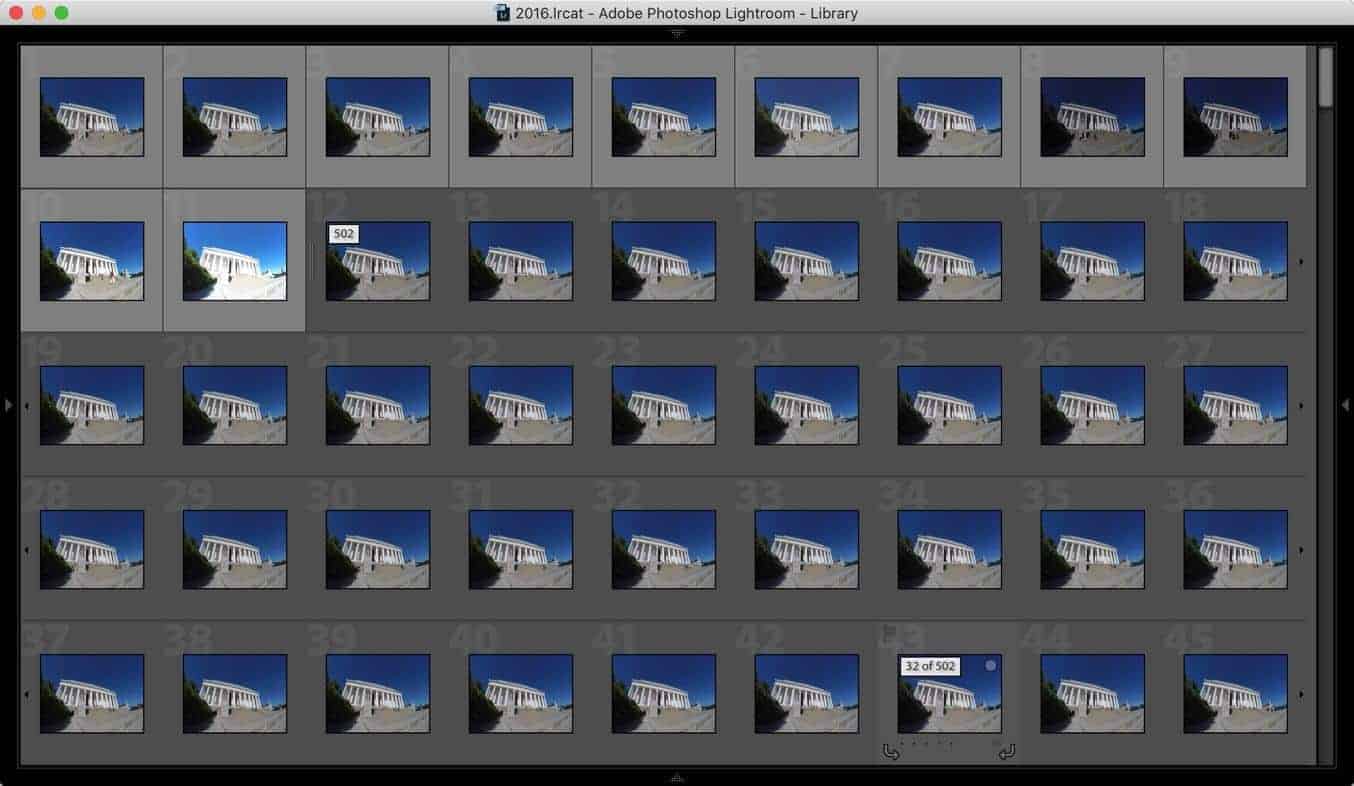Screen dimensions: 1354x786
Task: Click the '32 of 502' stack badge
Action: click(930, 666)
